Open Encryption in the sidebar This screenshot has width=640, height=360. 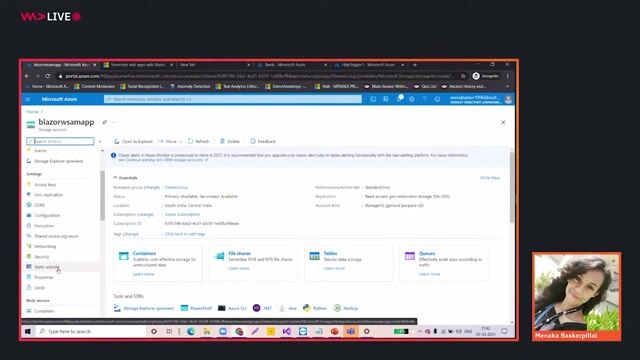tap(44, 226)
